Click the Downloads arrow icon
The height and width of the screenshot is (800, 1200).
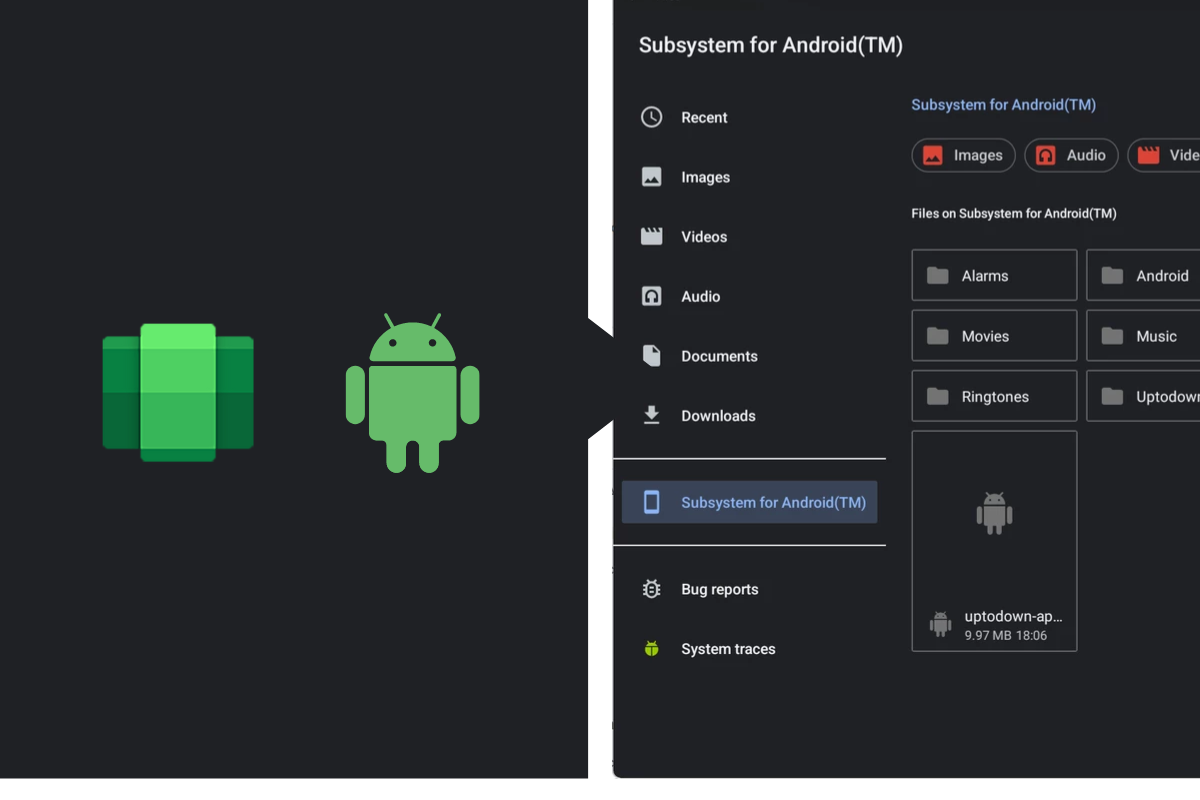pyautogui.click(x=652, y=416)
